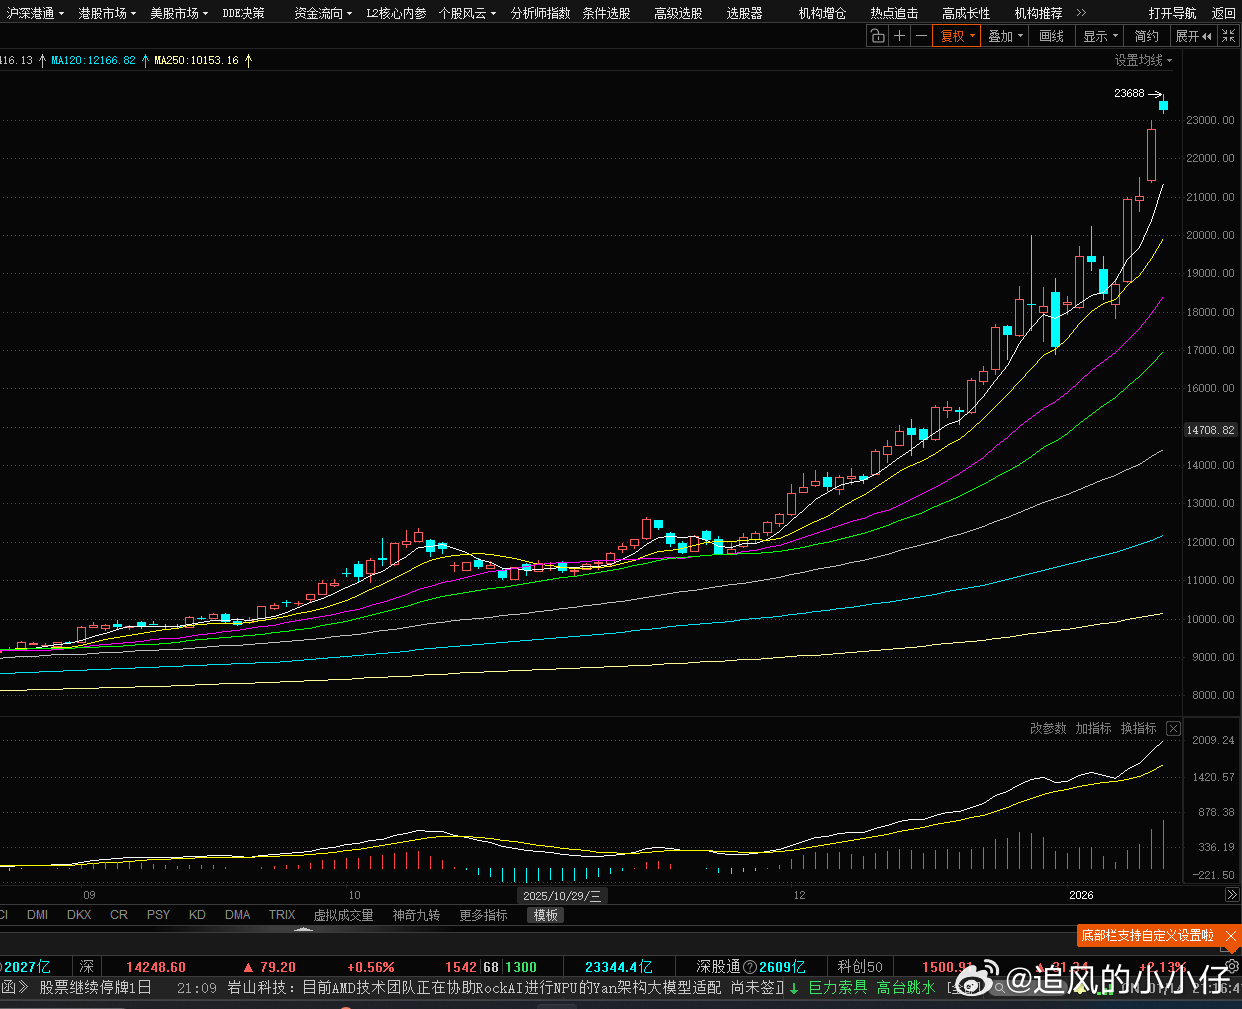The image size is (1242, 1009).
Task: Open 分析师指数 menu item
Action: [540, 13]
